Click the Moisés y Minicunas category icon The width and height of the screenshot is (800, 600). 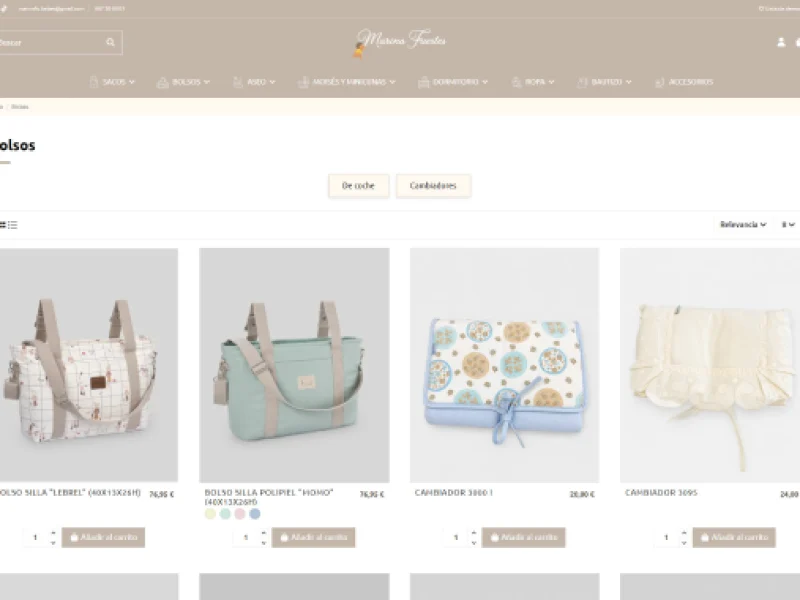(303, 82)
